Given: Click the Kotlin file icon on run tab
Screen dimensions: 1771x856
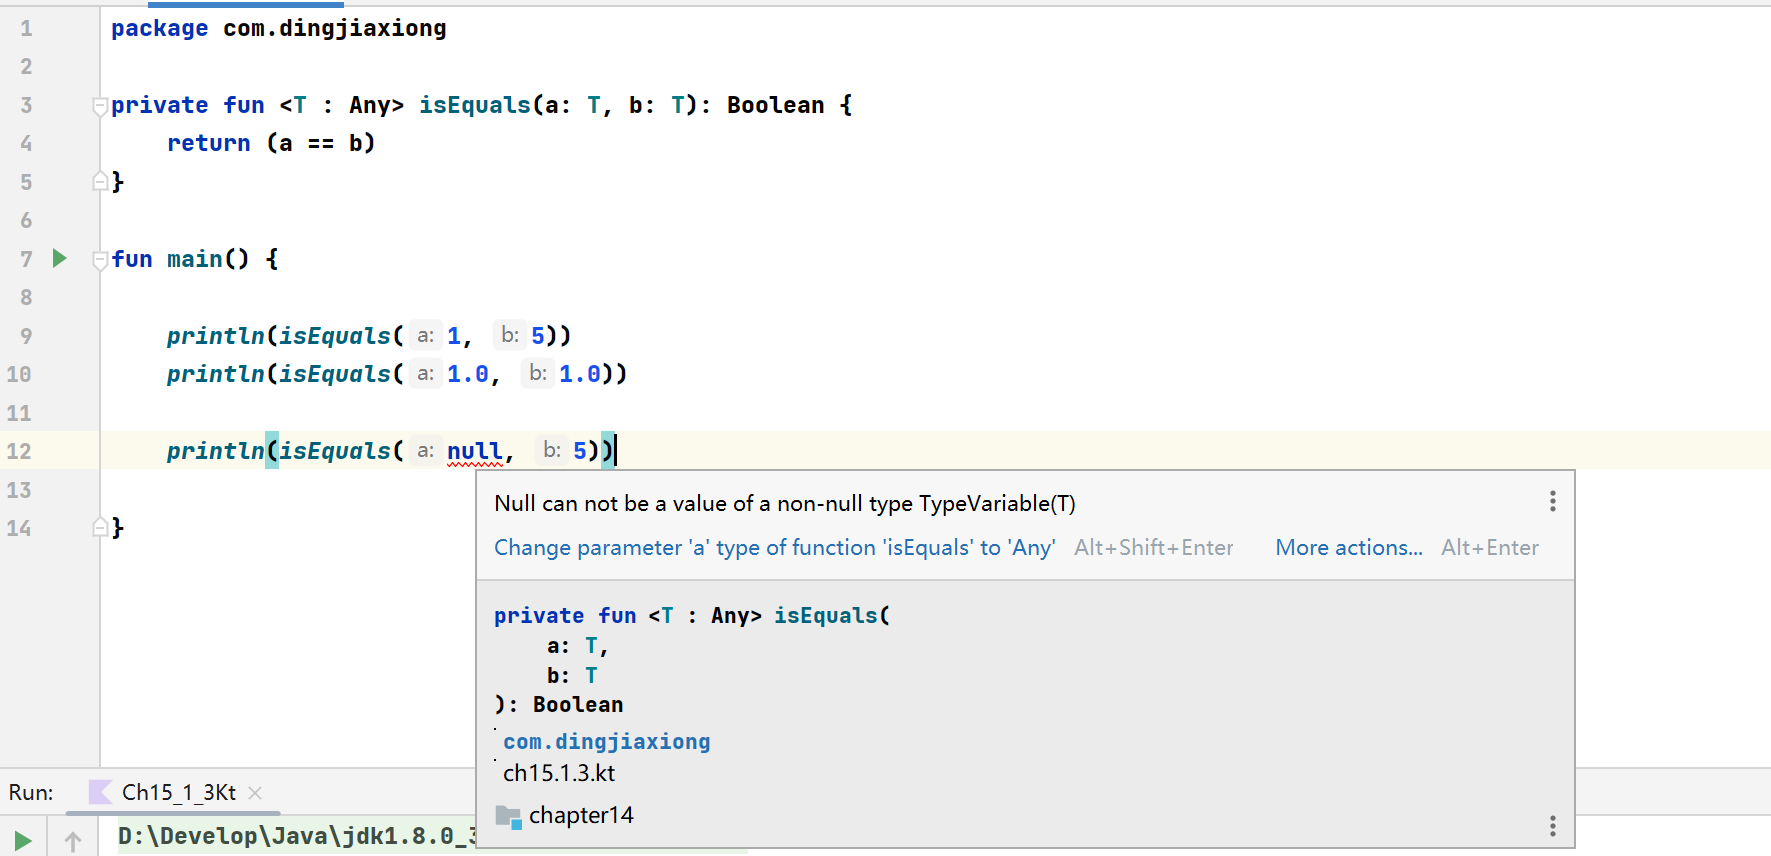Looking at the screenshot, I should (x=101, y=792).
